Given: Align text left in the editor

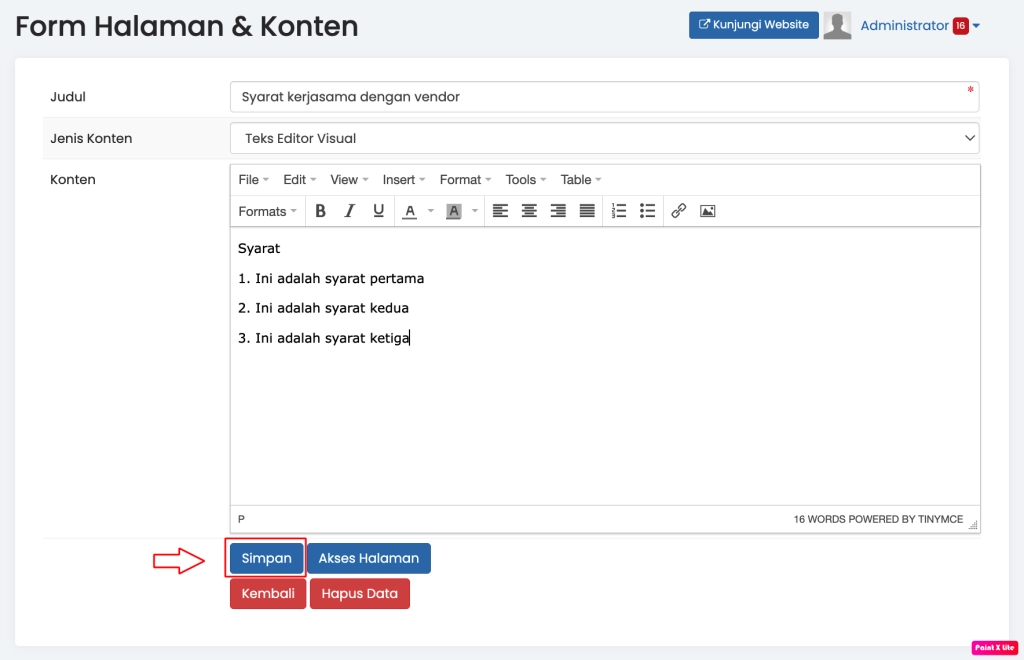Looking at the screenshot, I should click(500, 211).
